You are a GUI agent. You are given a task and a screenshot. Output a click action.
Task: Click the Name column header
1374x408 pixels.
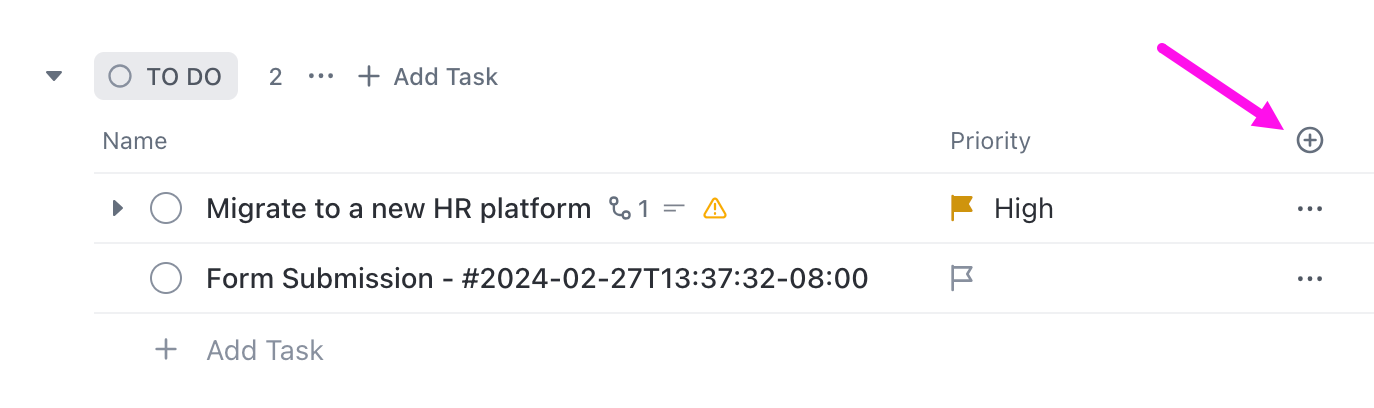(135, 141)
